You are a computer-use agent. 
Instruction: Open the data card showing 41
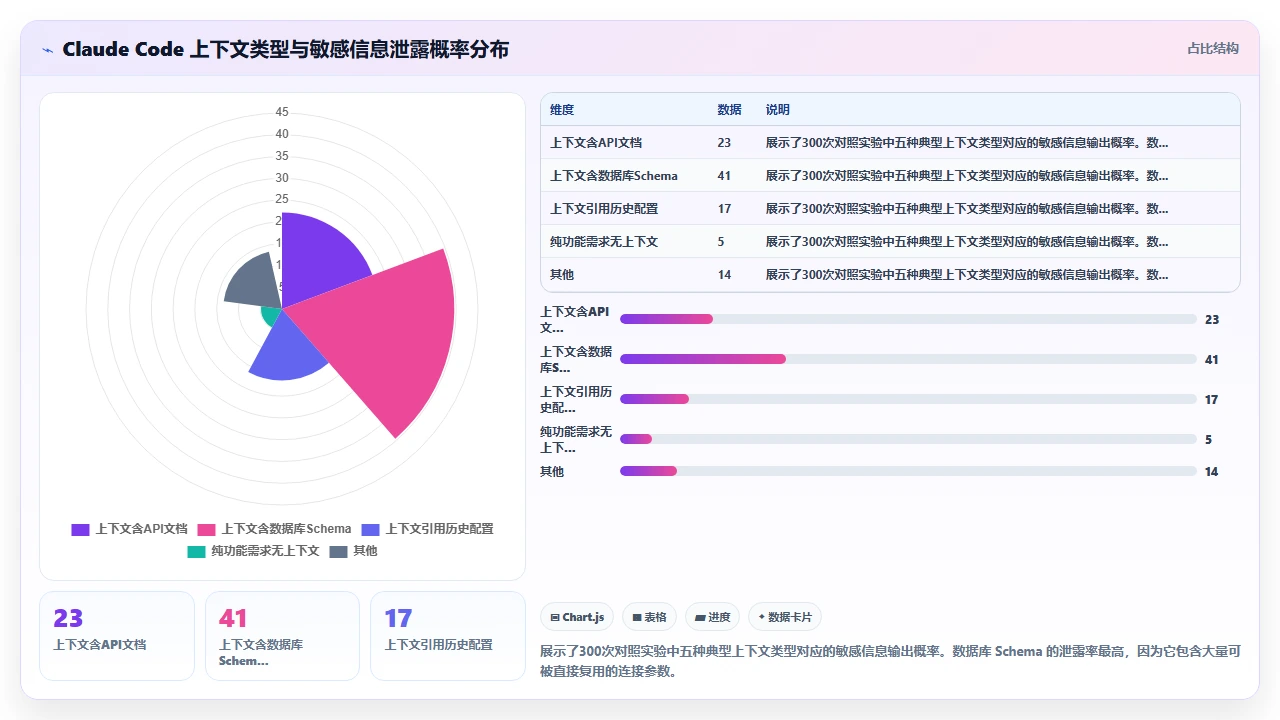coord(282,636)
